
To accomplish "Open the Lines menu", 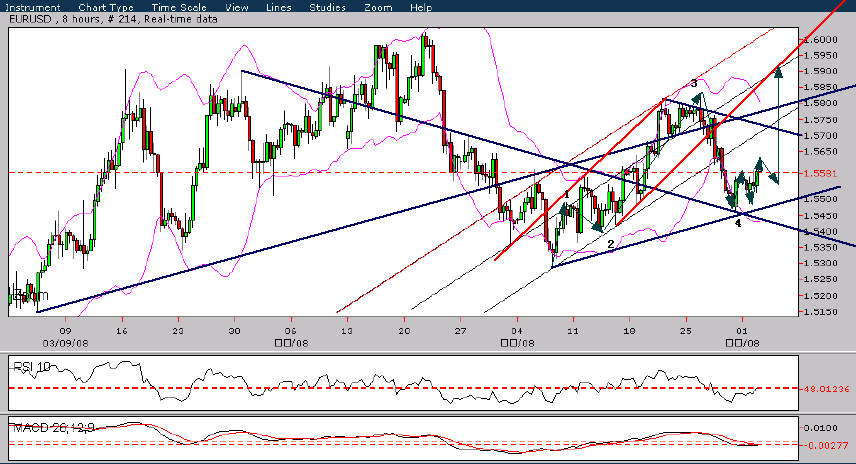I will [x=278, y=8].
